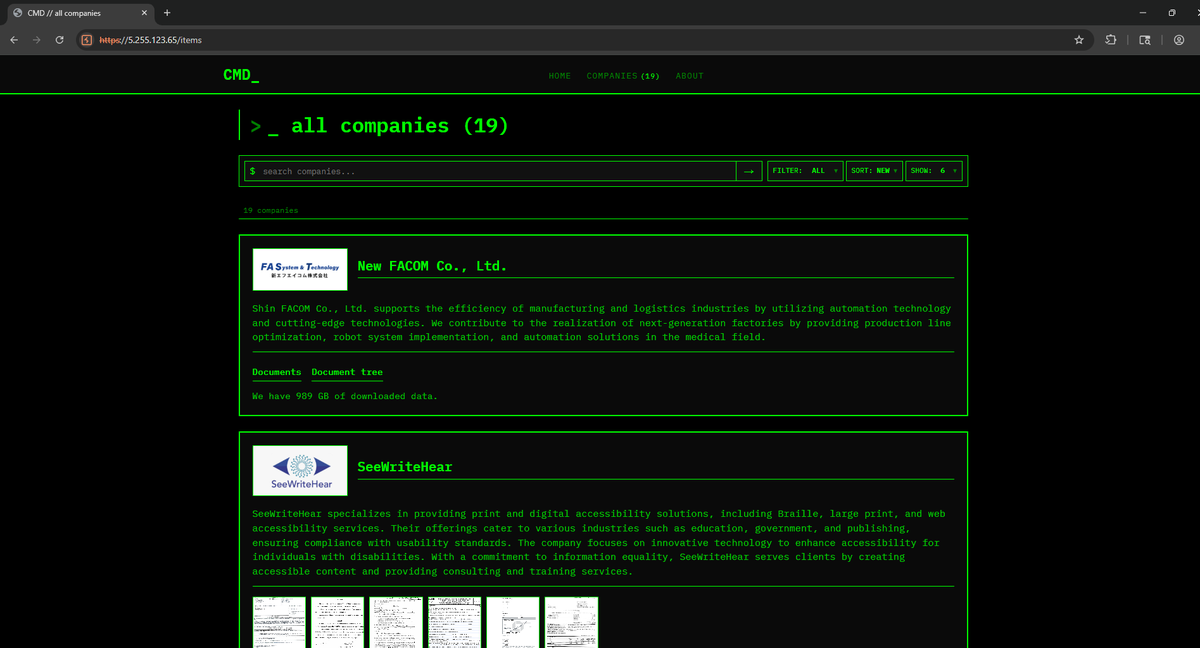Expand the SORT: NEW dropdown
The height and width of the screenshot is (648, 1200).
click(874, 171)
